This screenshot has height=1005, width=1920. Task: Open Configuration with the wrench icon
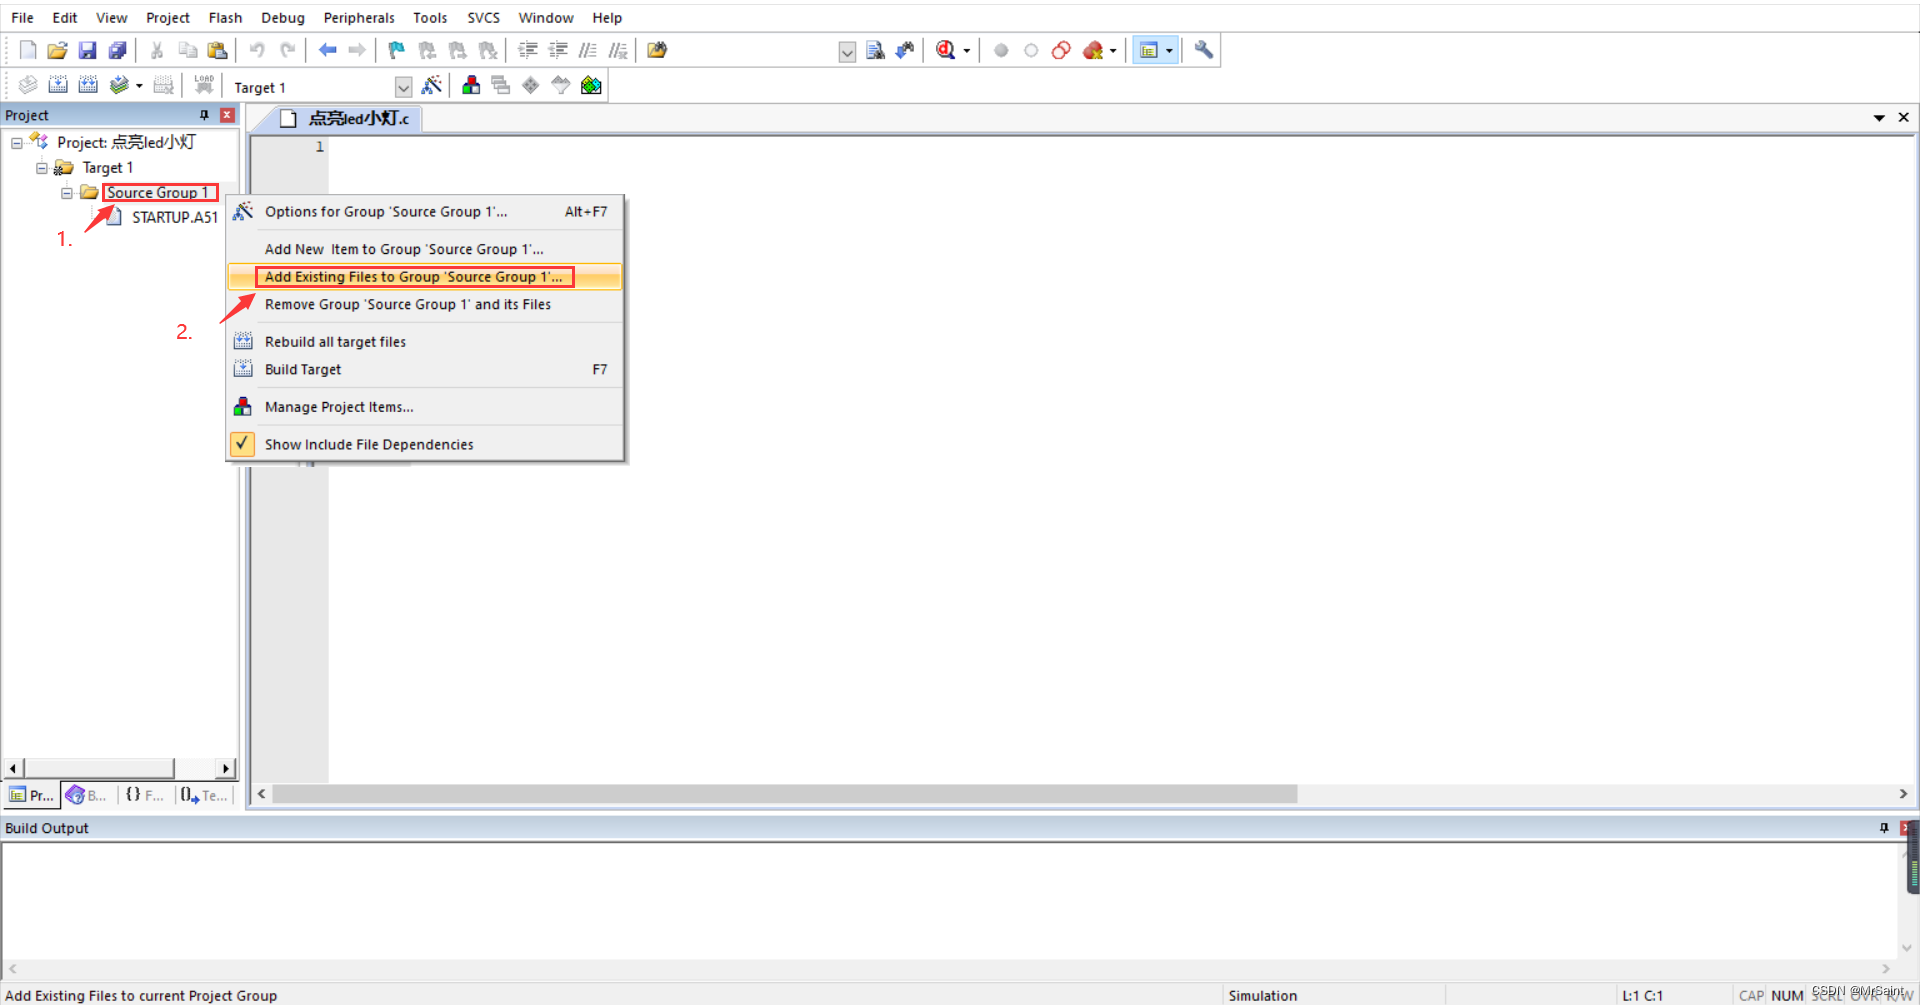point(1204,50)
